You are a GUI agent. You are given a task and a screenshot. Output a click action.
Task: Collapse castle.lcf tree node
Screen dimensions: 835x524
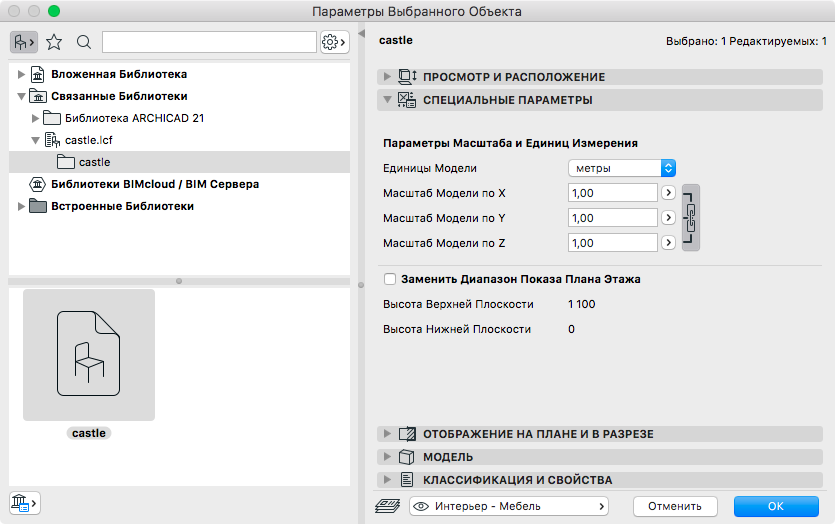pos(35,141)
